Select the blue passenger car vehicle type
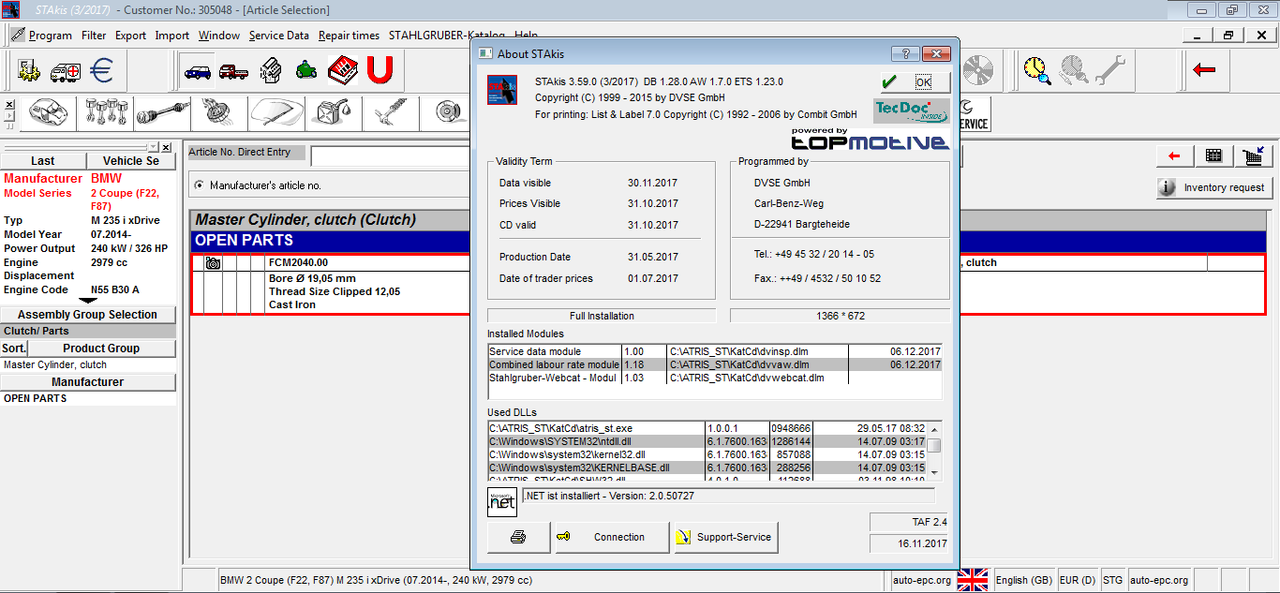 coord(198,71)
